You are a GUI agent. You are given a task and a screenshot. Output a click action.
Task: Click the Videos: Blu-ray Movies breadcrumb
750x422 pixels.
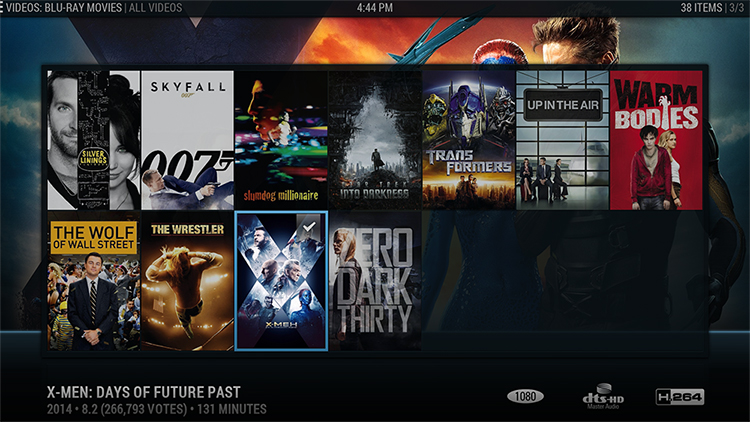(64, 8)
